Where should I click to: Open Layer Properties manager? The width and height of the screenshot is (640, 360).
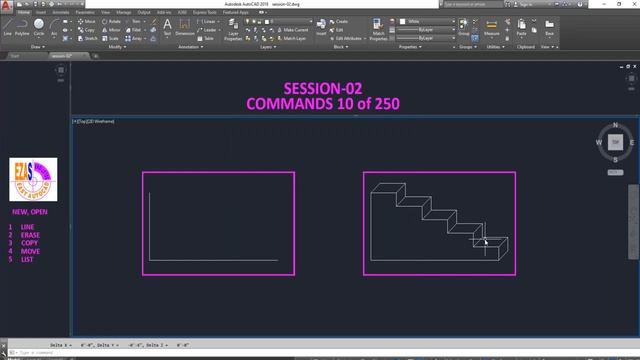(x=233, y=29)
